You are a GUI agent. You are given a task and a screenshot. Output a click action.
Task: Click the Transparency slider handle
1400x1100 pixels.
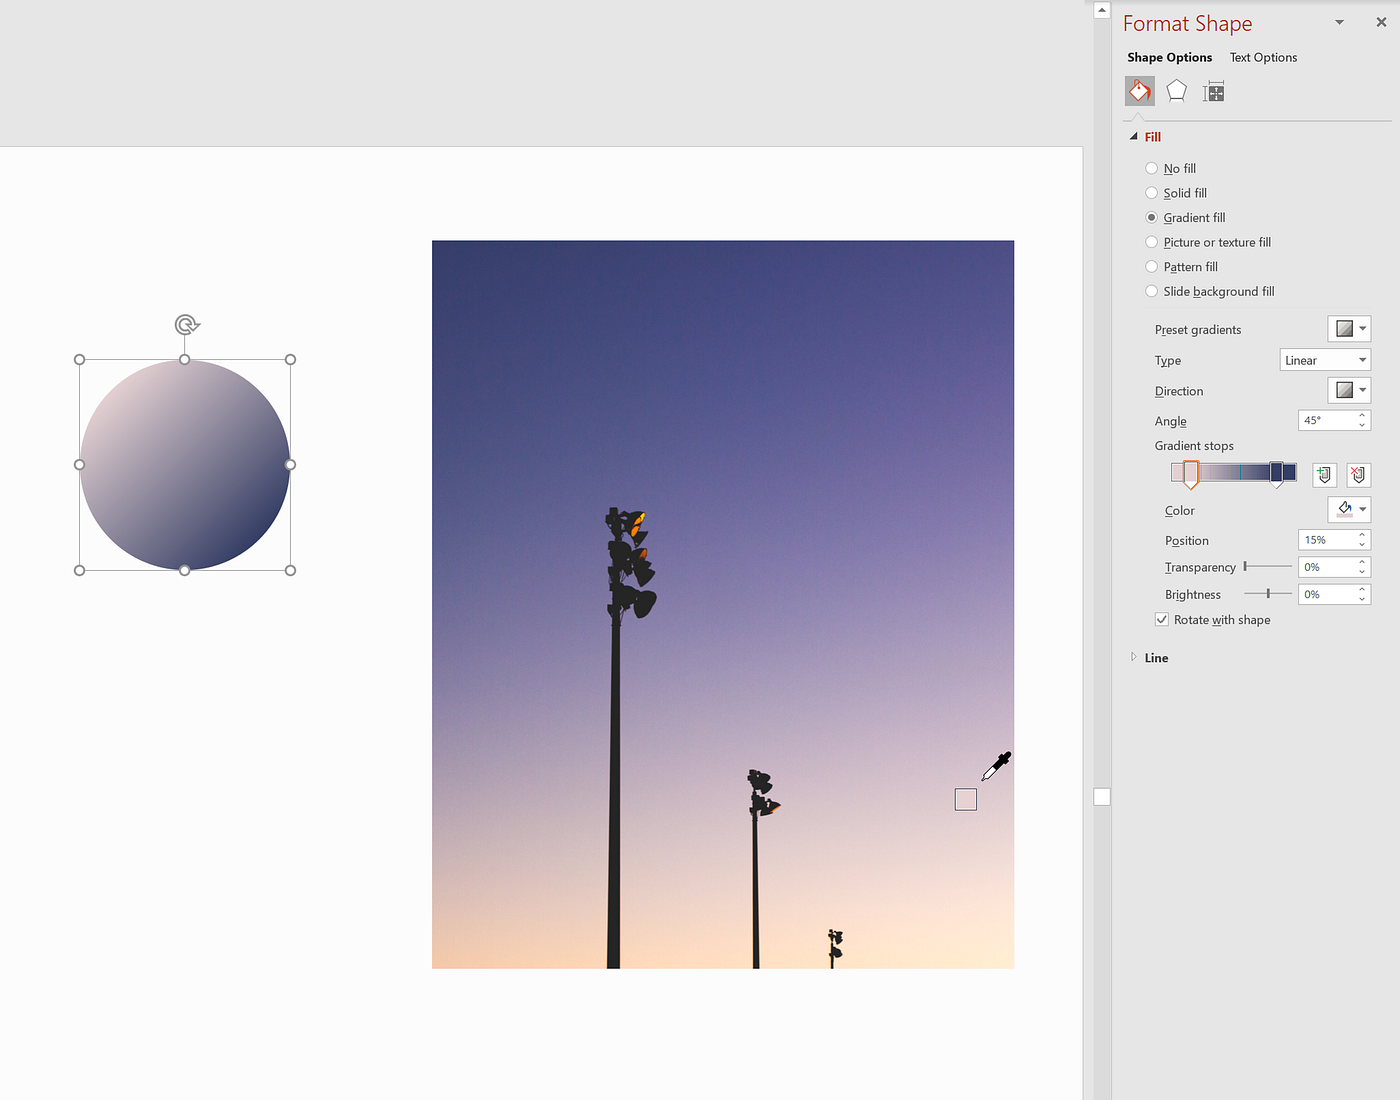[1245, 567]
